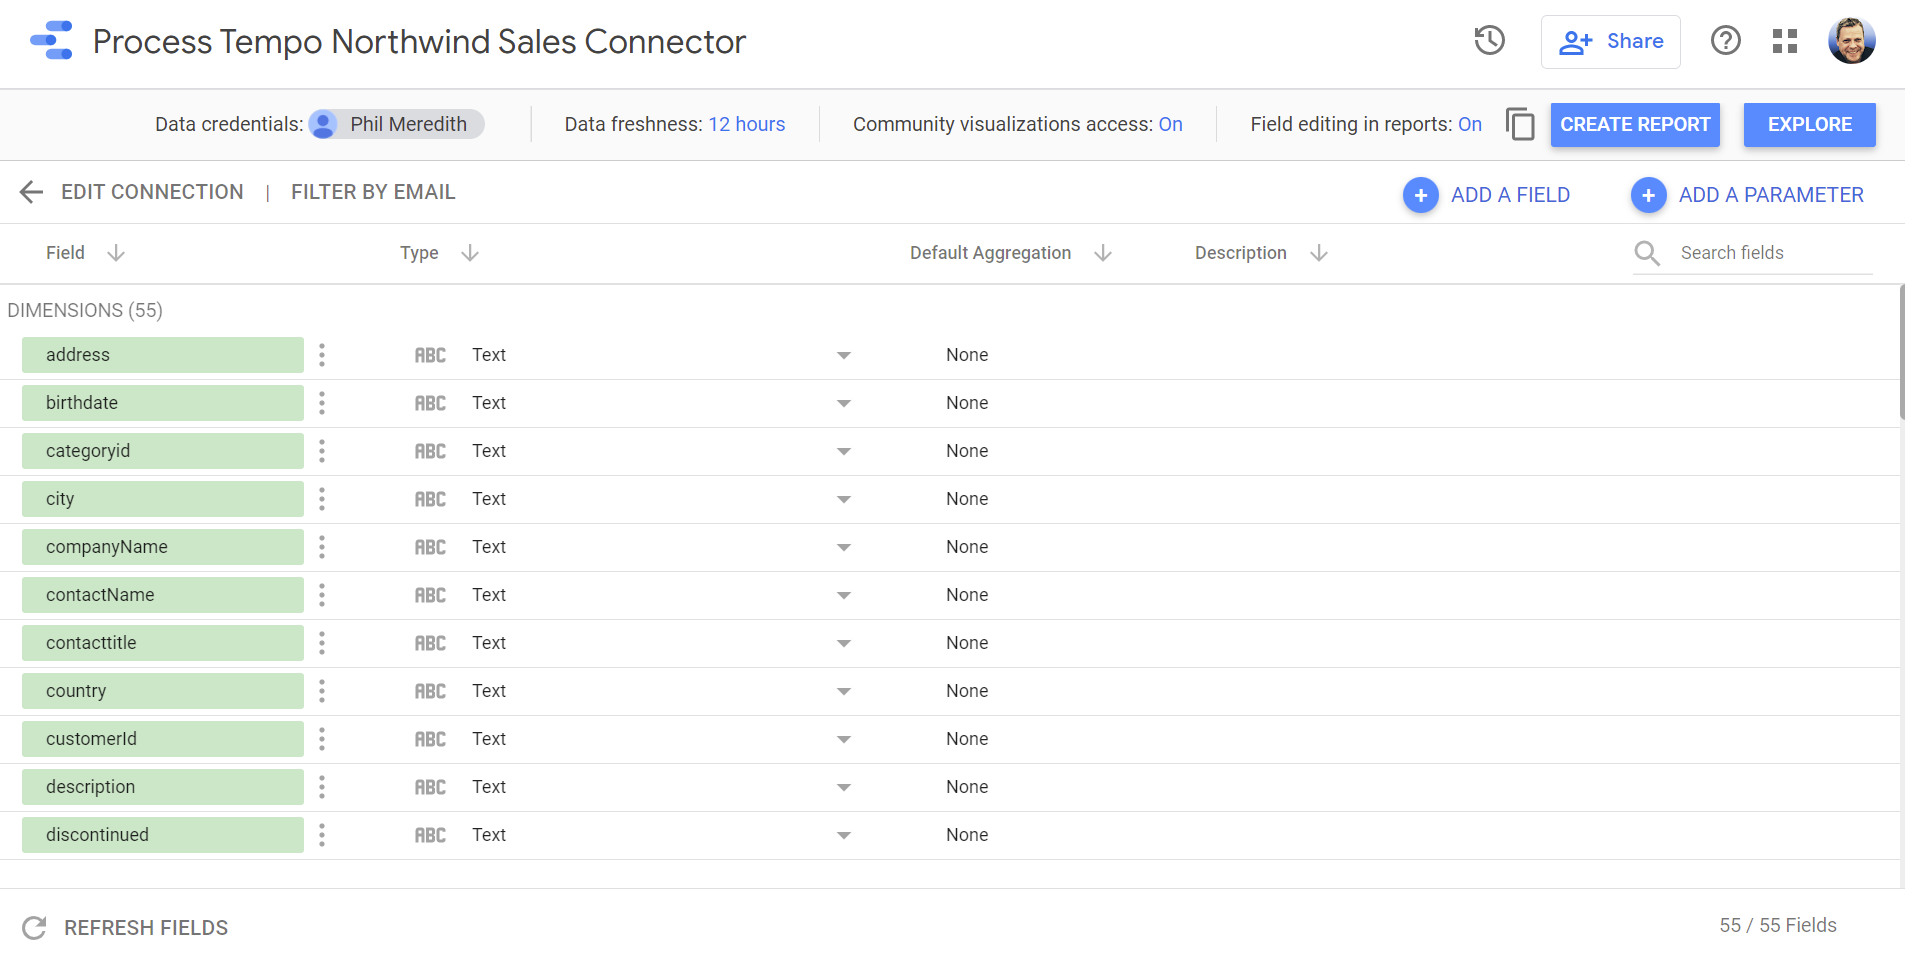Open type dropdown for contacttitle
1905x957 pixels.
point(844,644)
